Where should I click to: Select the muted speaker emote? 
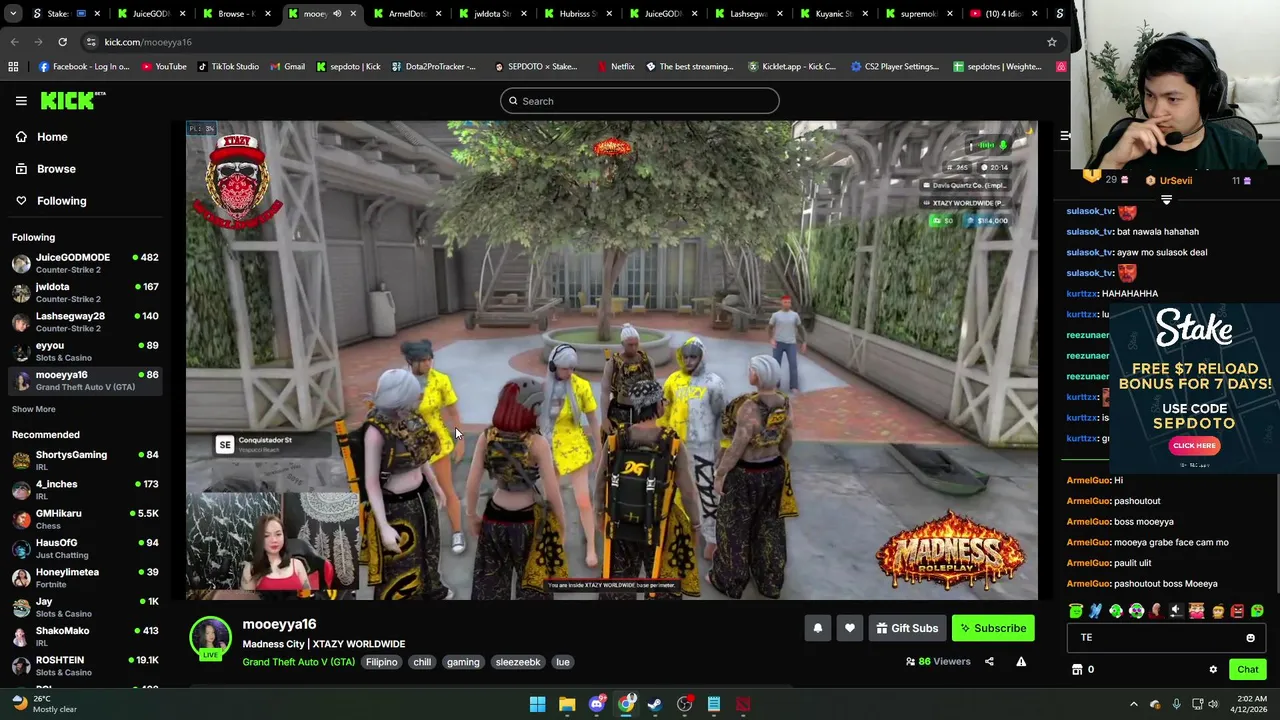[x=1176, y=610]
